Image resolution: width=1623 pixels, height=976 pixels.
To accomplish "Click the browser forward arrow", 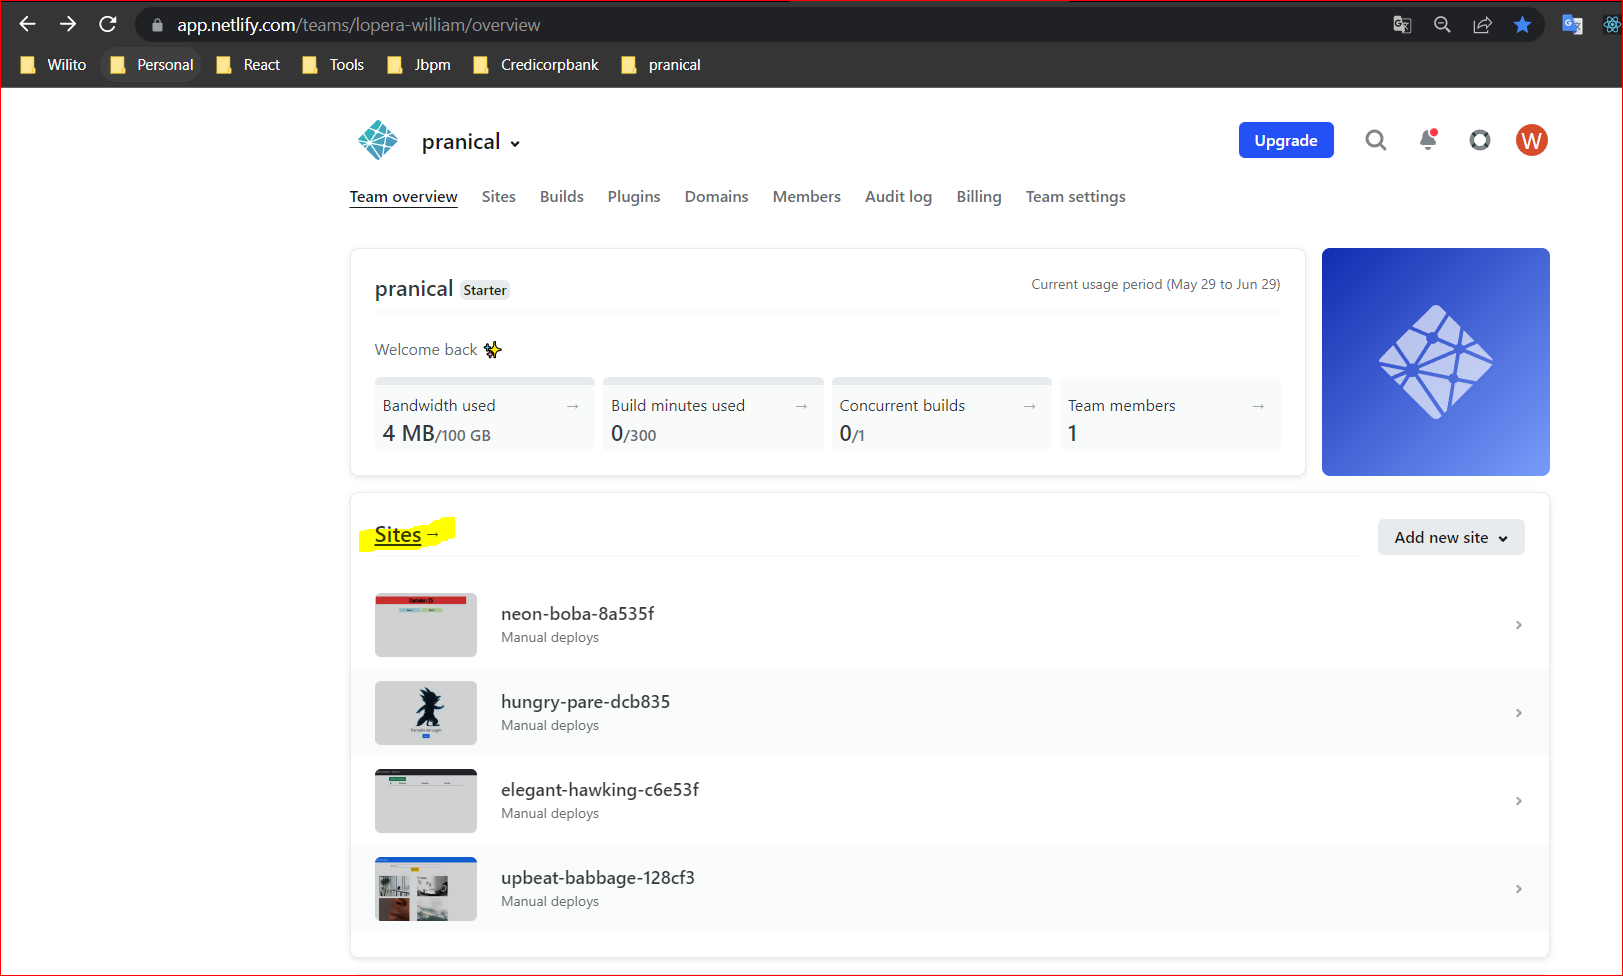I will pyautogui.click(x=68, y=24).
